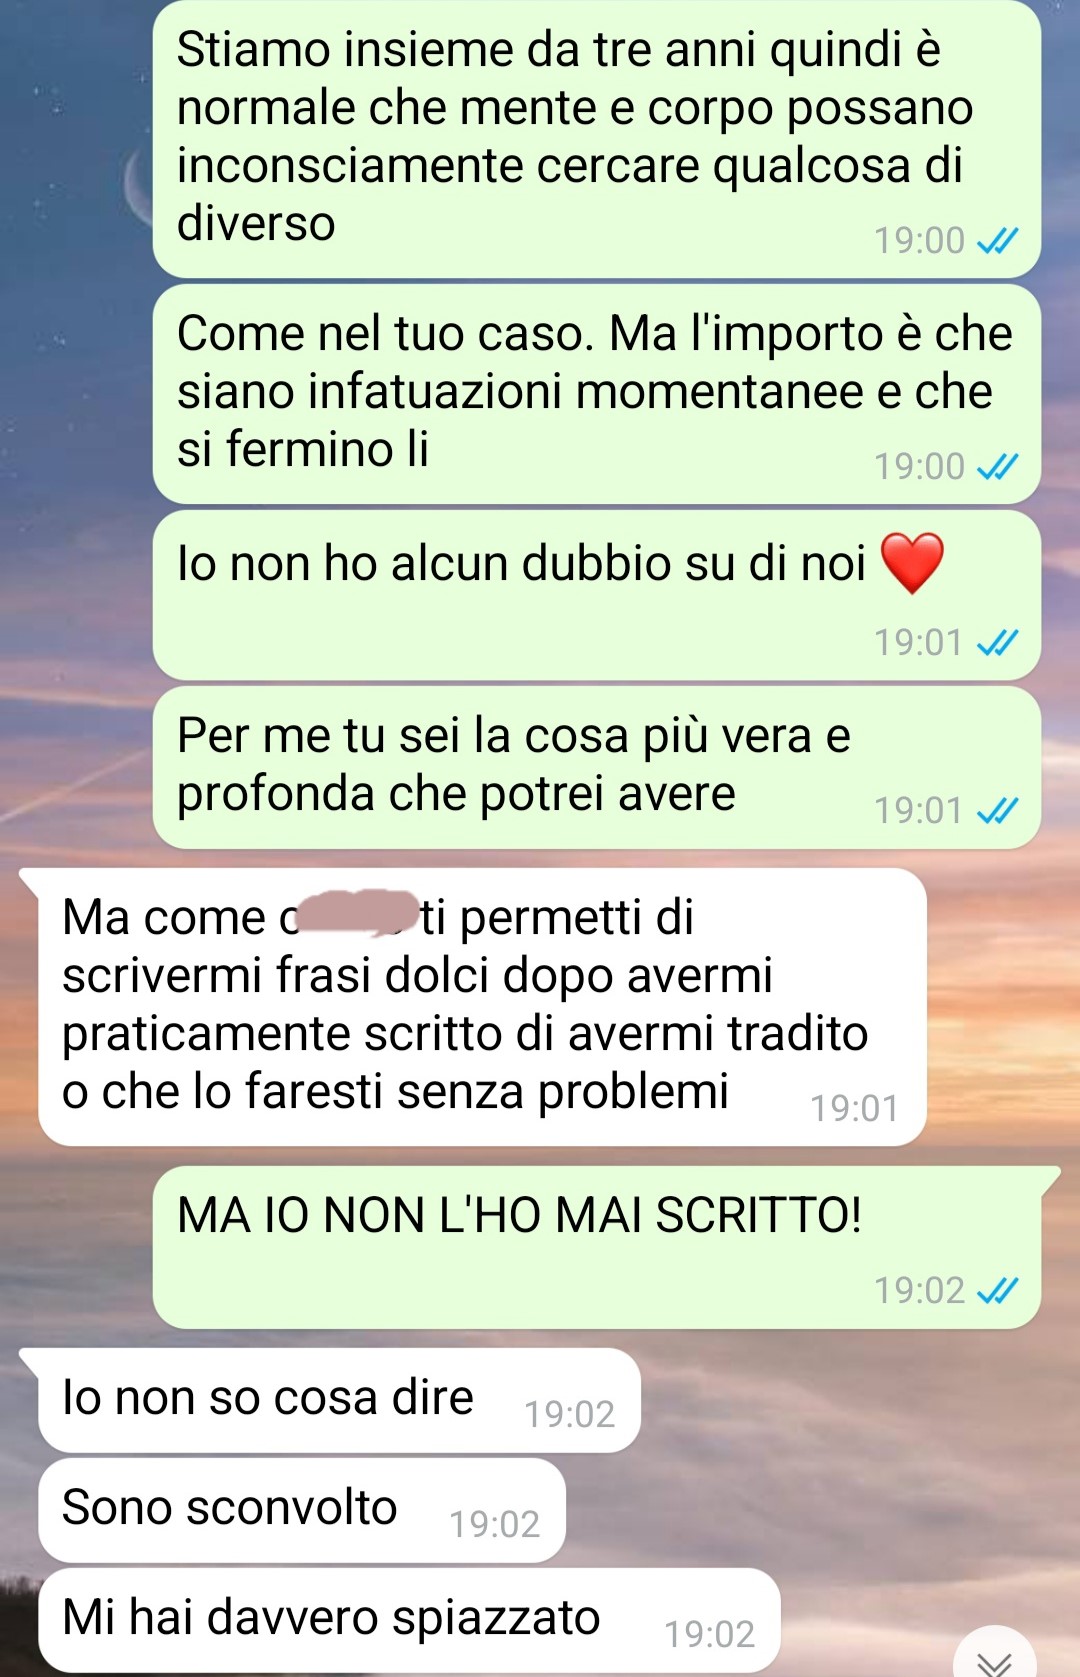Tap the red heart emoji in message

pos(912,563)
